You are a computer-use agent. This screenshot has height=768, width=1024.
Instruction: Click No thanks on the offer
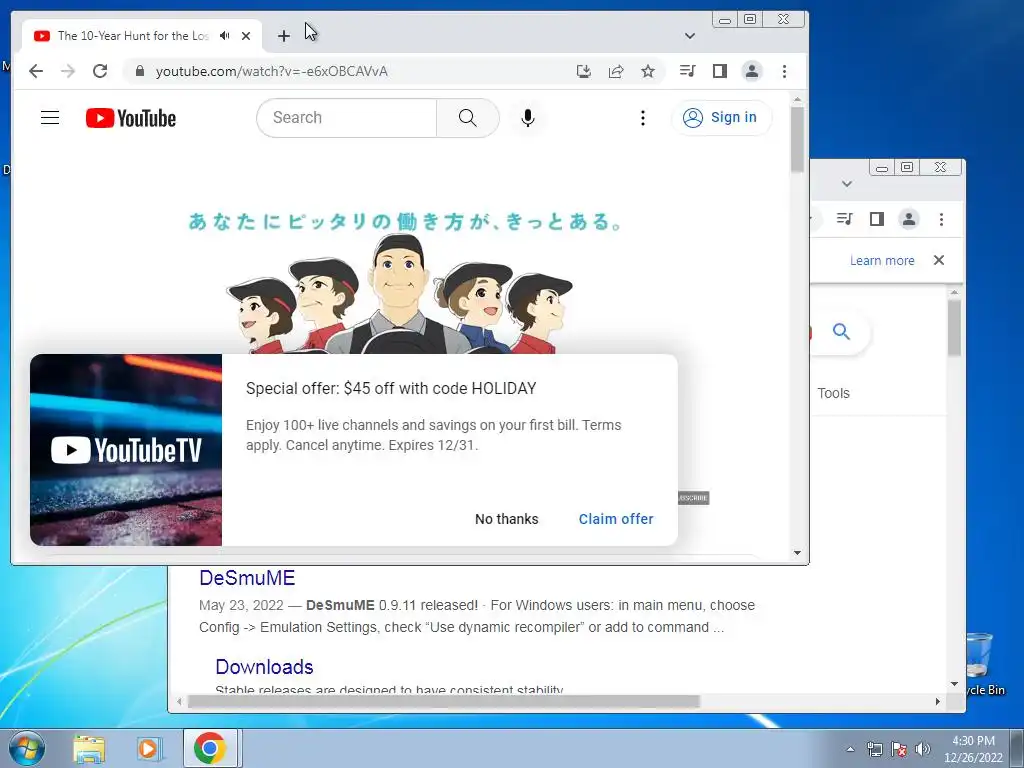click(507, 519)
